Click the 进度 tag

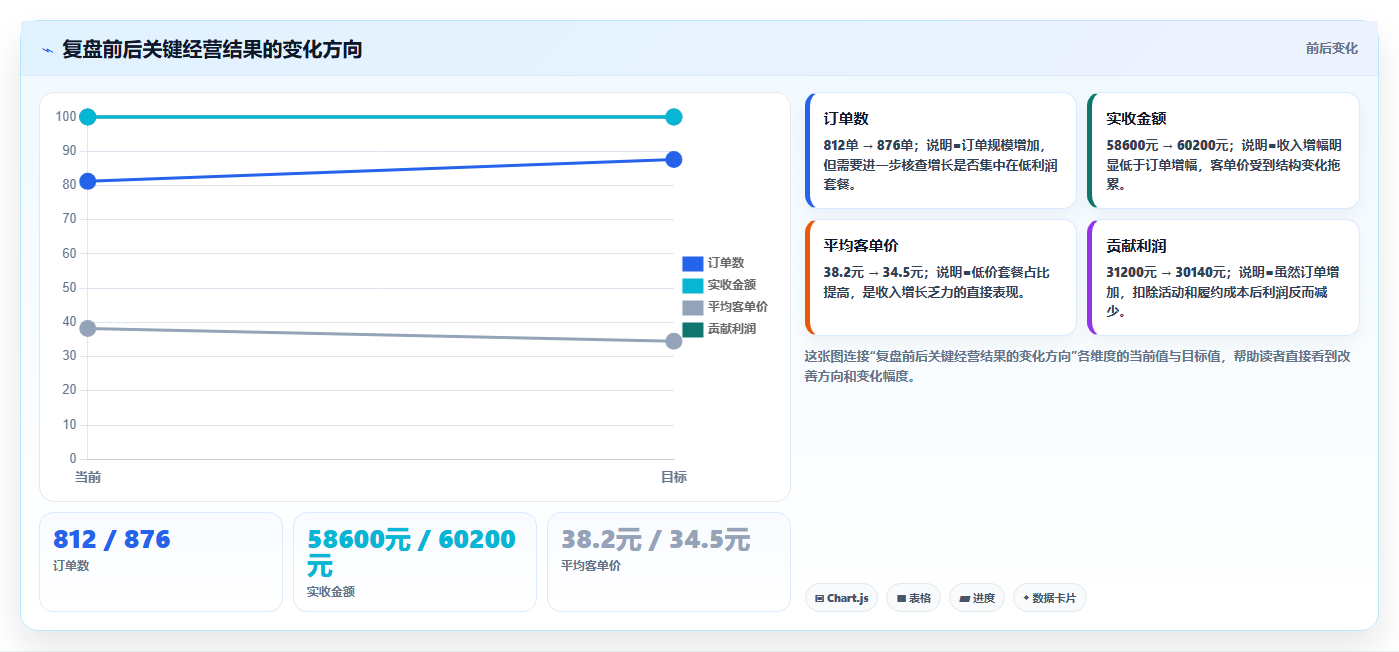pyautogui.click(x=977, y=598)
